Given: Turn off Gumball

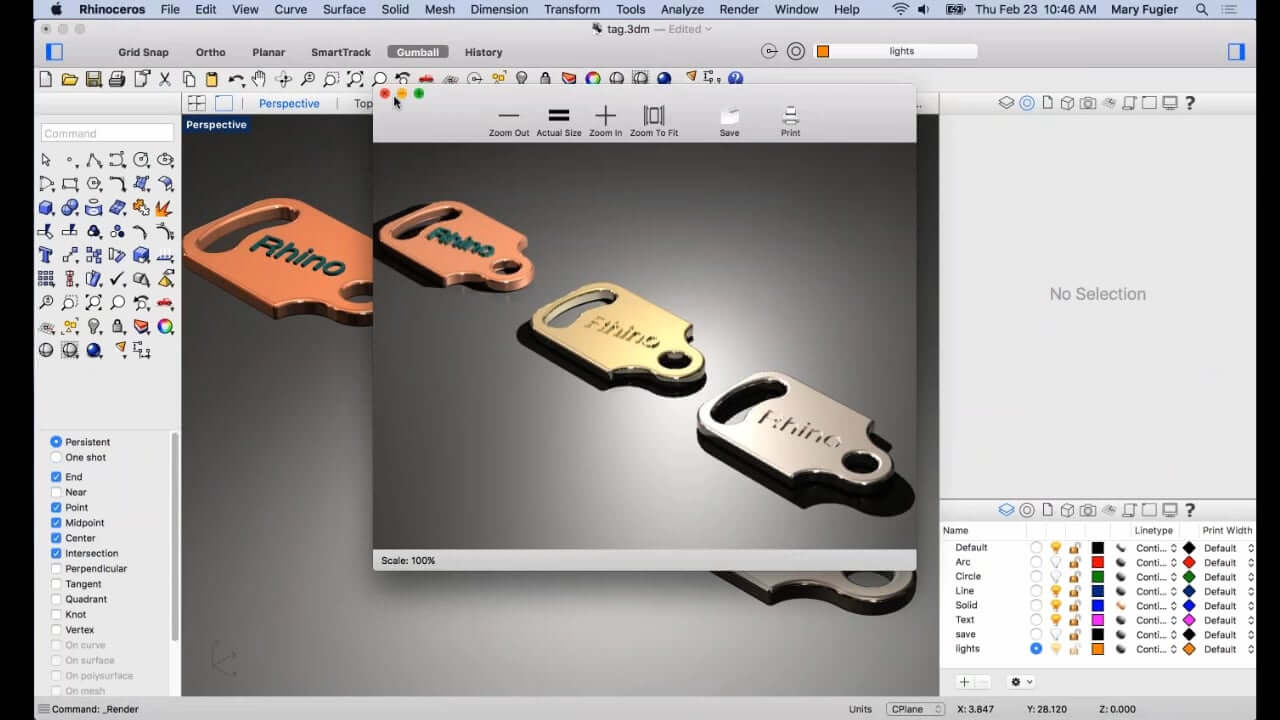Looking at the screenshot, I should pyautogui.click(x=417, y=52).
